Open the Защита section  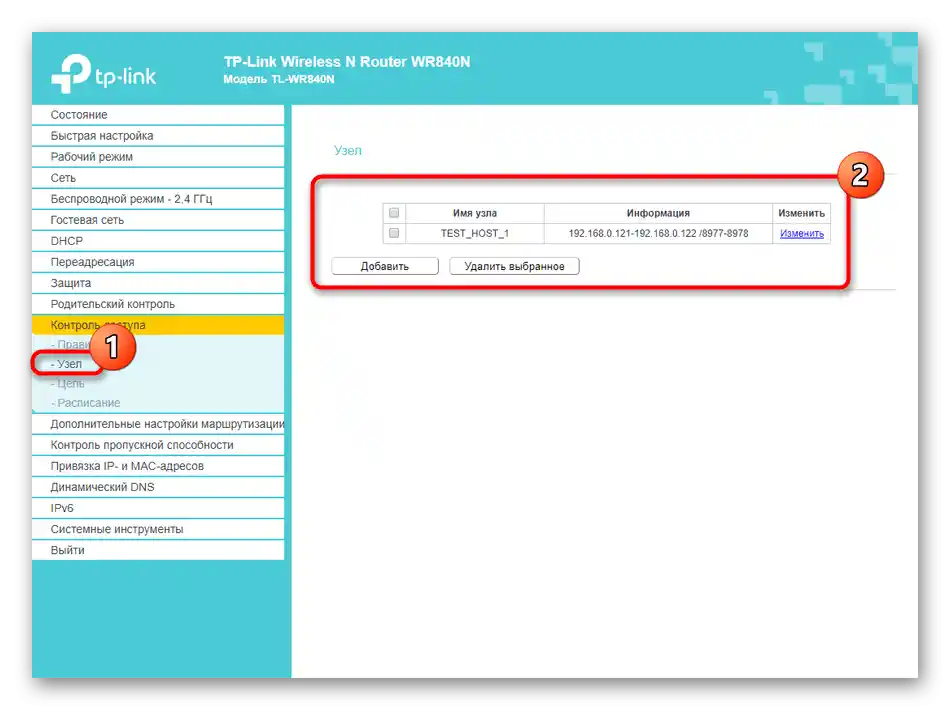(158, 283)
